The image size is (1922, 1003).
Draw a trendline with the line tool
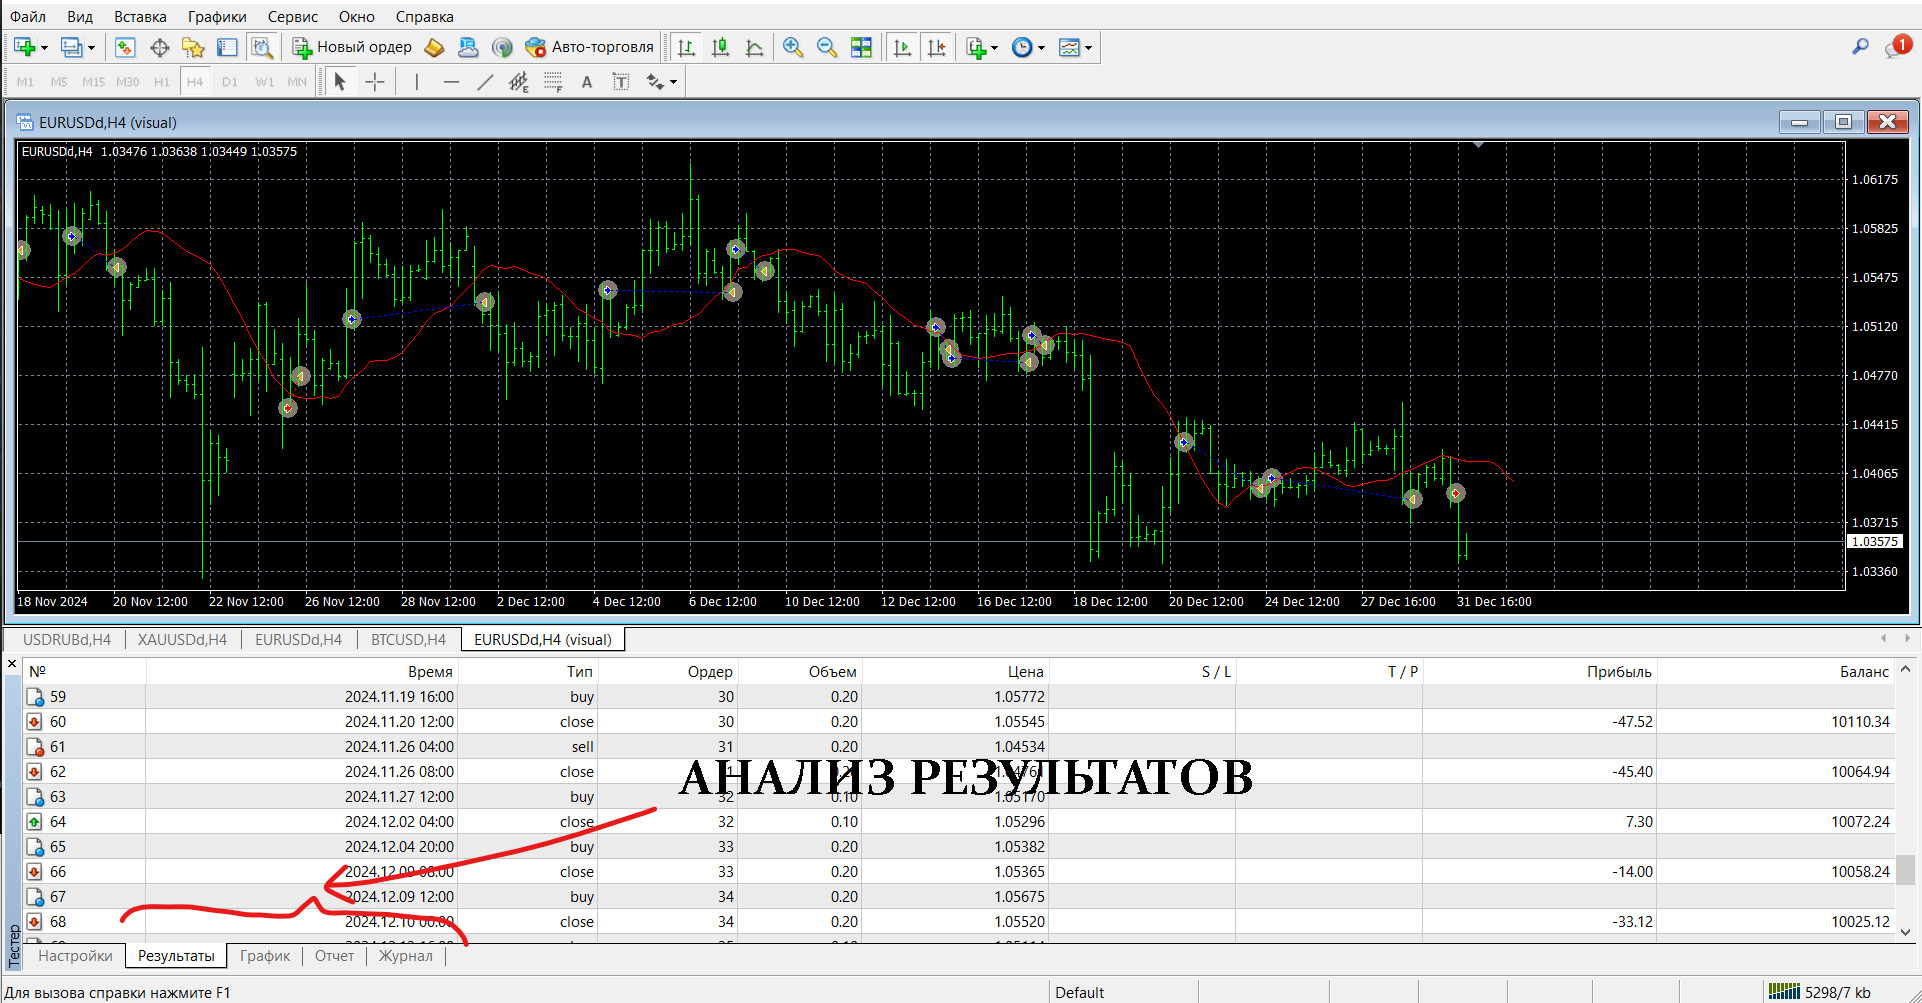click(485, 82)
